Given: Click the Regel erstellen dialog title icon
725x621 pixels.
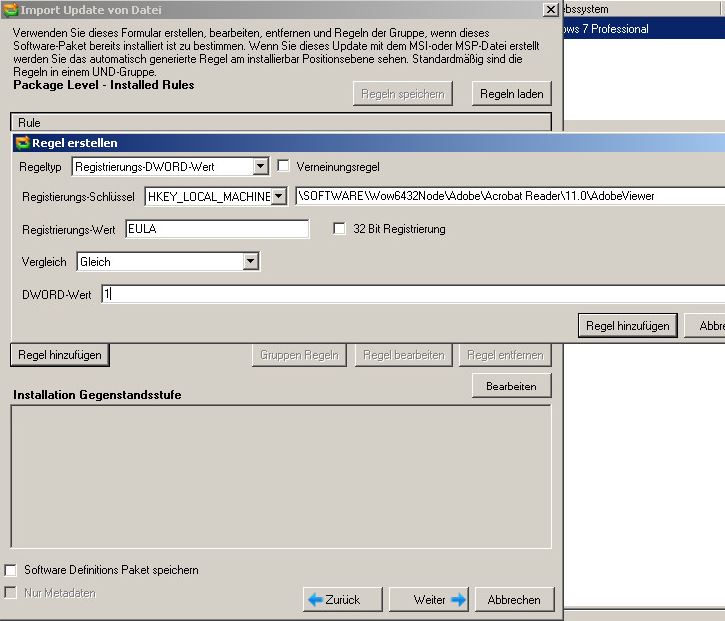Looking at the screenshot, I should 22,143.
